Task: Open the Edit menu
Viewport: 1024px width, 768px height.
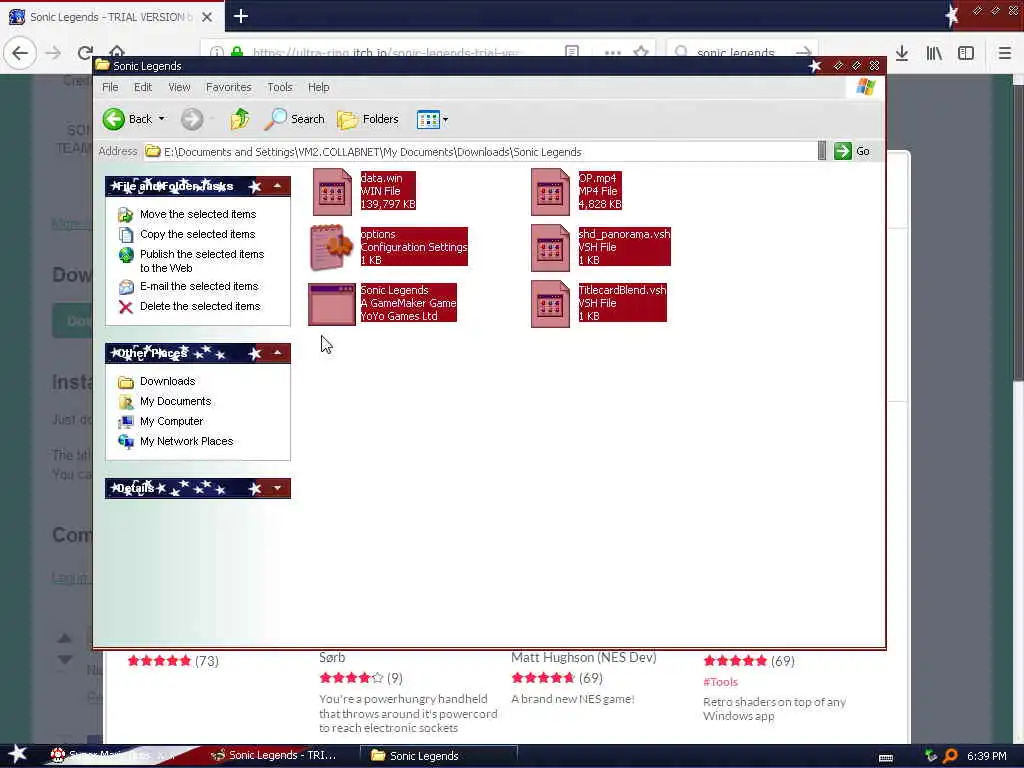Action: point(142,87)
